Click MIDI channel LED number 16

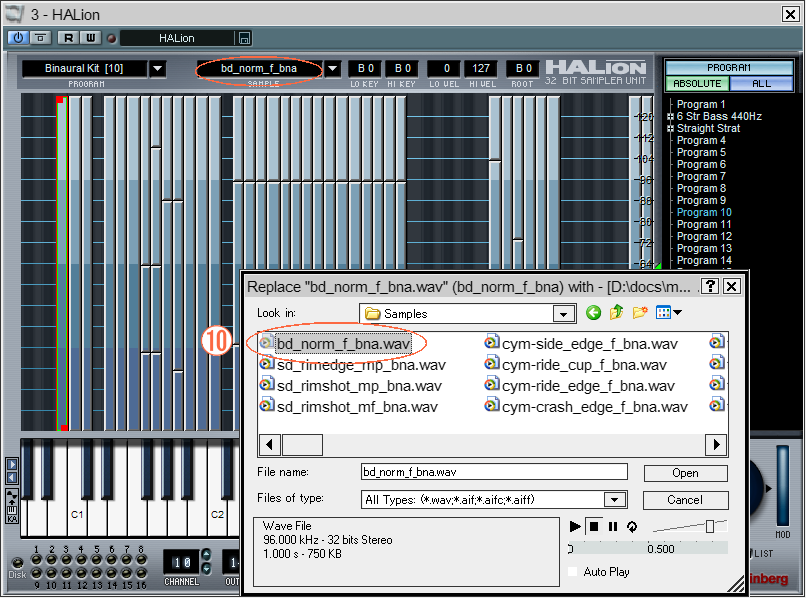coord(141,573)
